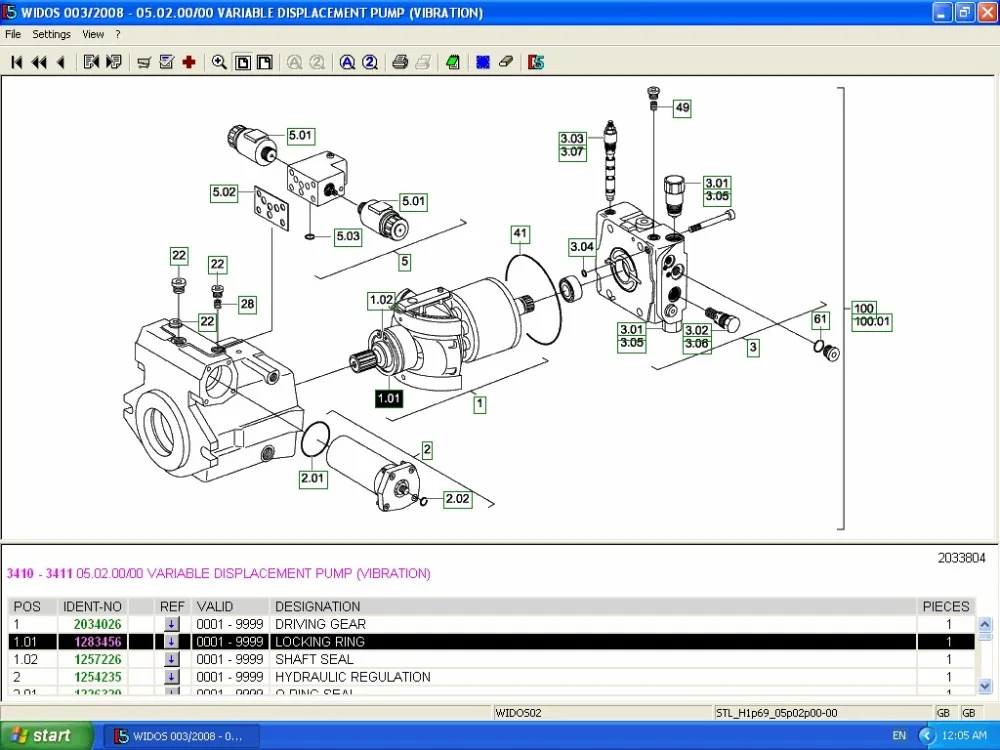Select callout 41 in diagram

[520, 234]
